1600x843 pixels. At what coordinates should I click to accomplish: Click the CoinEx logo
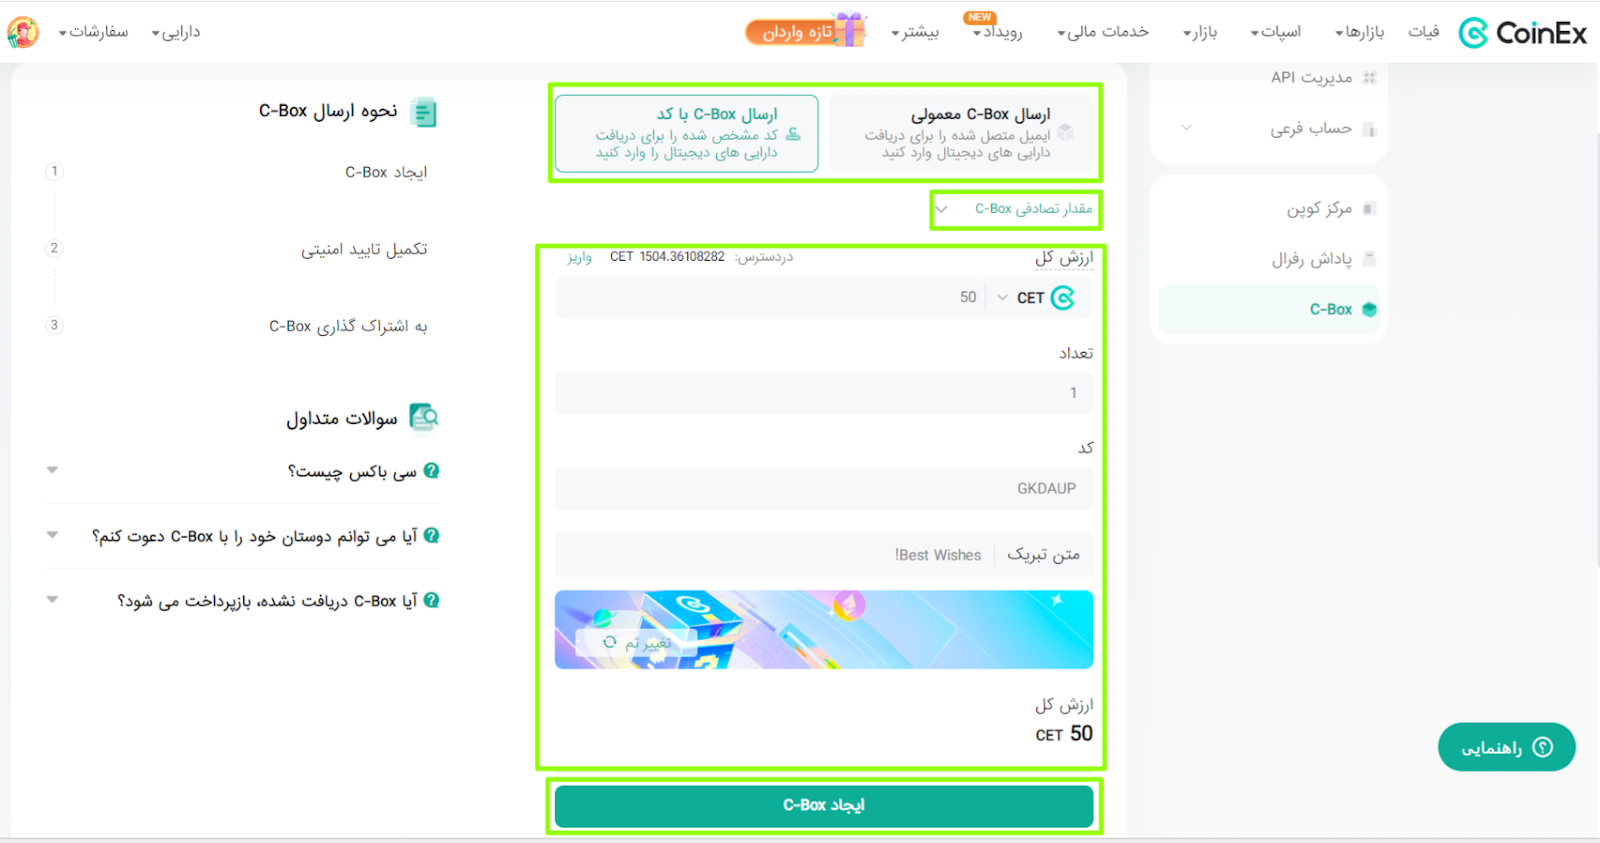(x=1522, y=33)
